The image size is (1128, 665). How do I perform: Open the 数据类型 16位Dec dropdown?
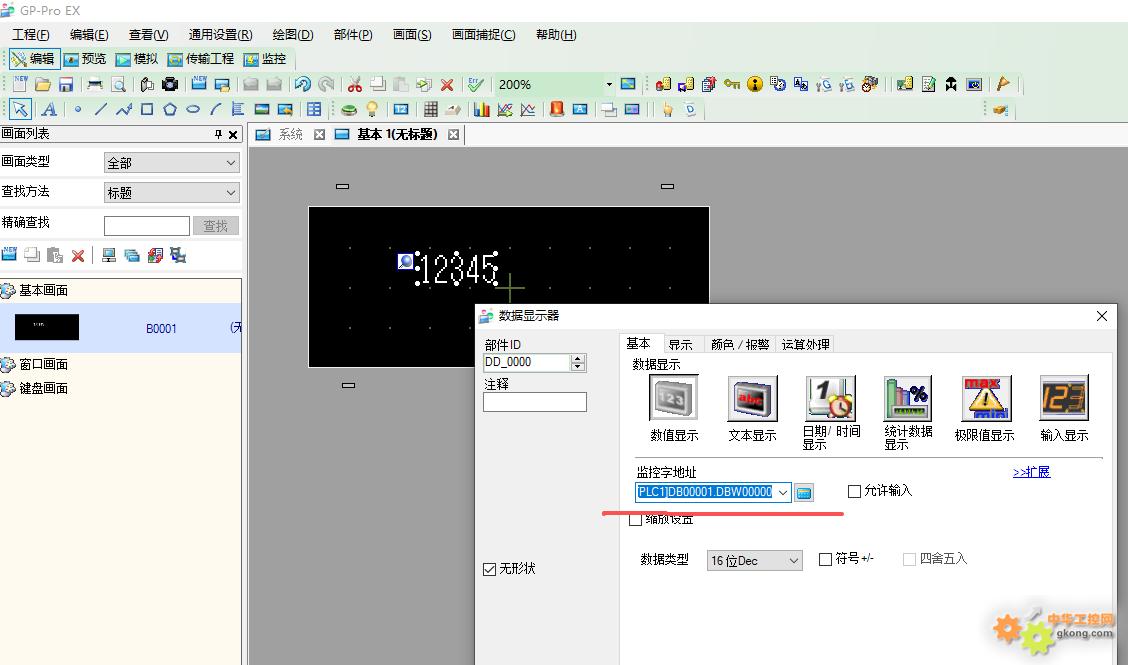coord(755,561)
